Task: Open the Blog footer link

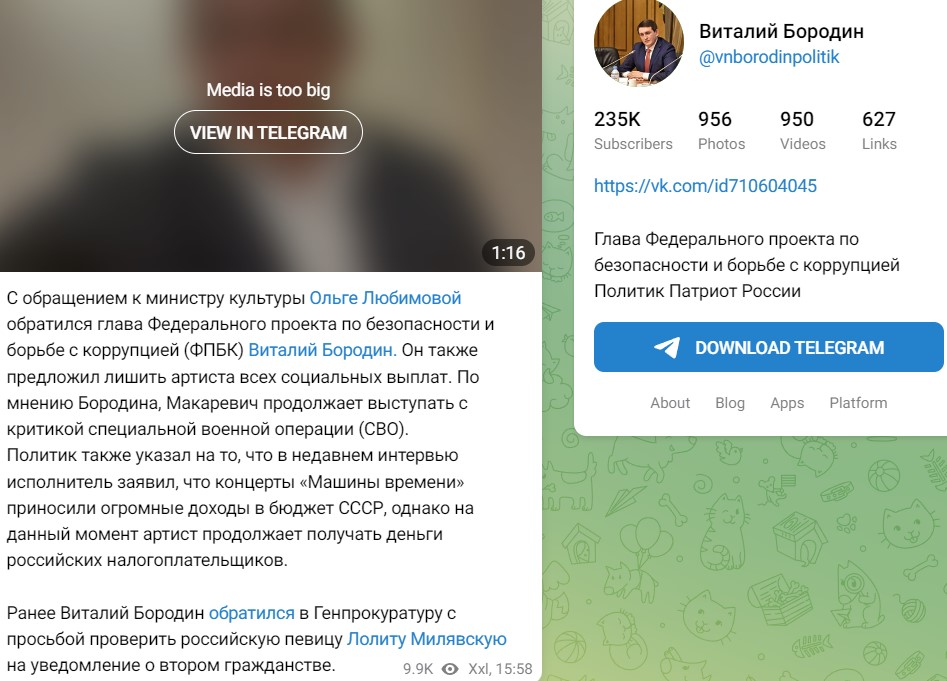Action: click(x=730, y=403)
